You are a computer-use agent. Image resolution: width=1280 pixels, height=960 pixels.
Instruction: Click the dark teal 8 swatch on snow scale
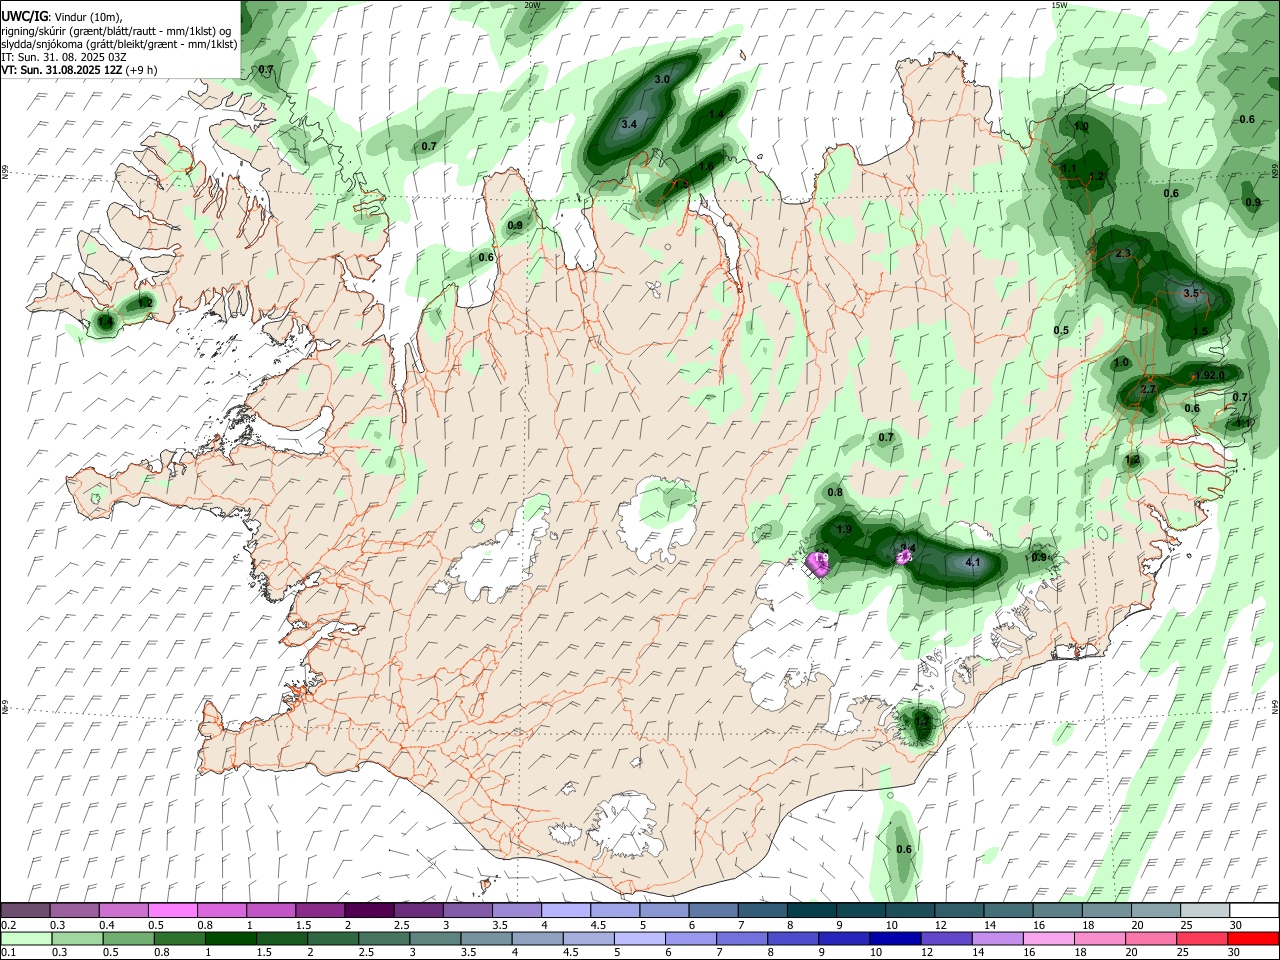click(810, 910)
